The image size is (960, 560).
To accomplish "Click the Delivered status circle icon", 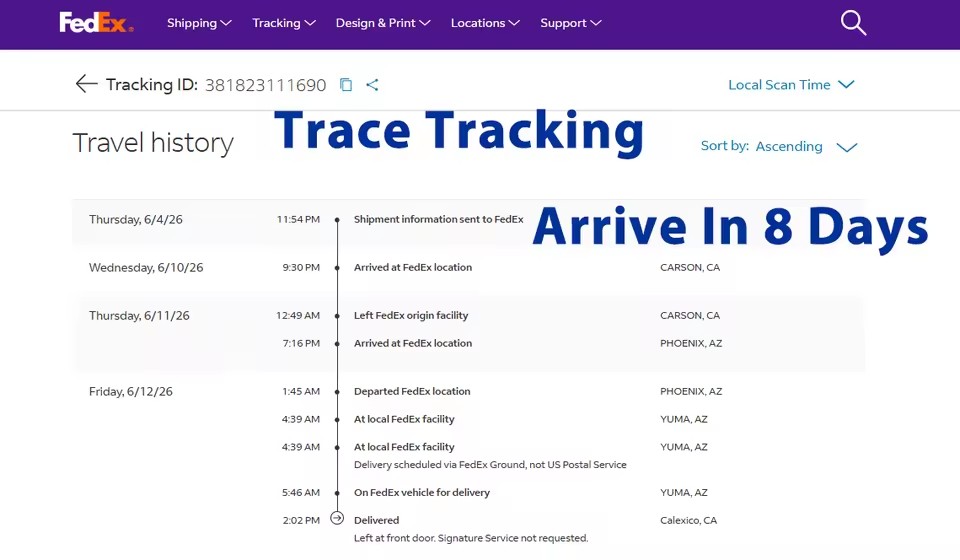I will [x=337, y=518].
